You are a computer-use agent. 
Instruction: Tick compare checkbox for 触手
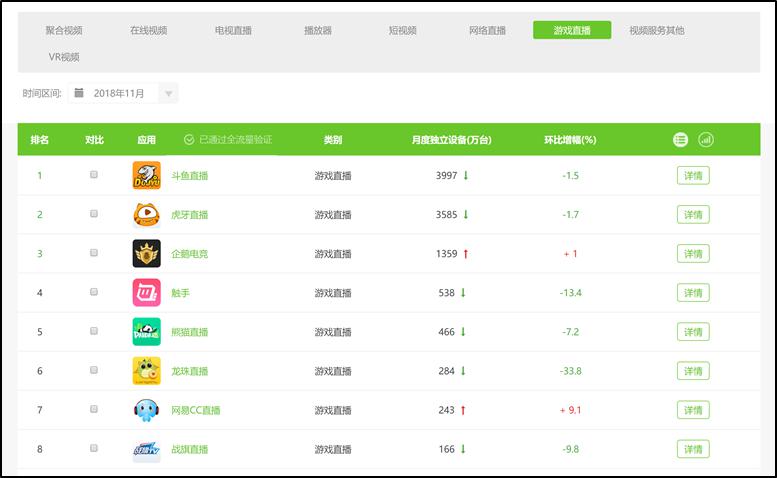pos(94,292)
